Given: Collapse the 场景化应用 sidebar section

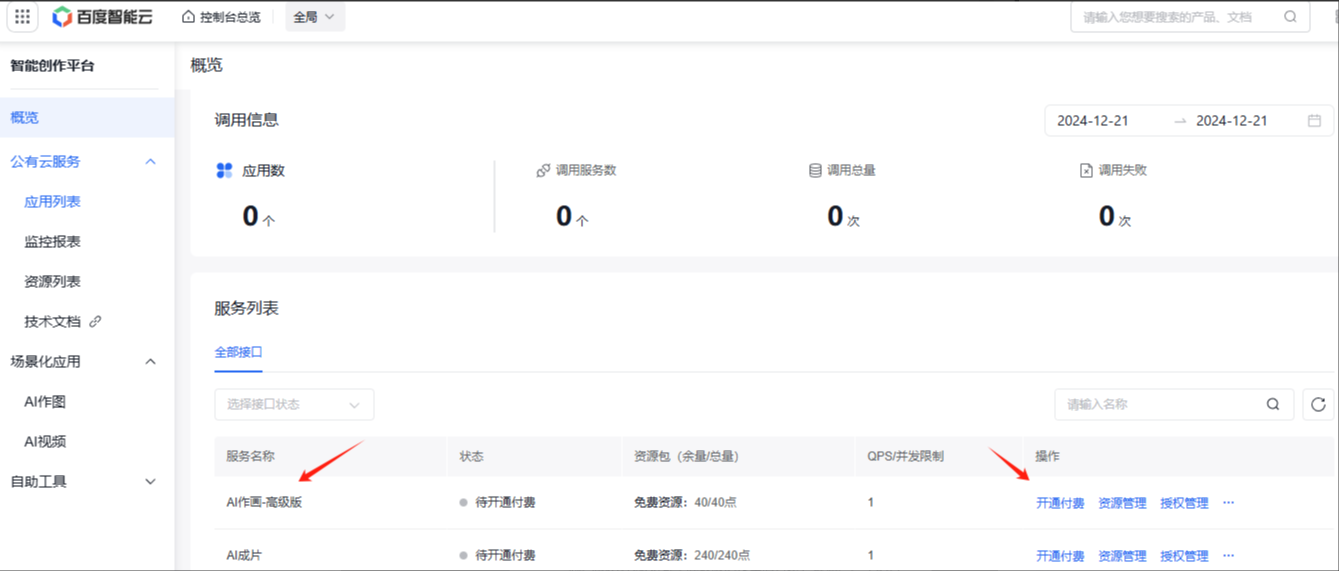Looking at the screenshot, I should point(151,362).
